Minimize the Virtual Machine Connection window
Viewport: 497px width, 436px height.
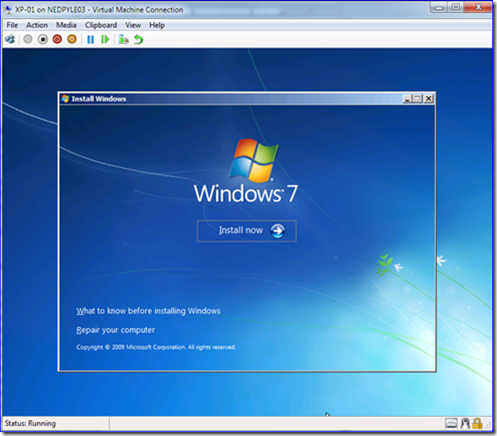439,7
